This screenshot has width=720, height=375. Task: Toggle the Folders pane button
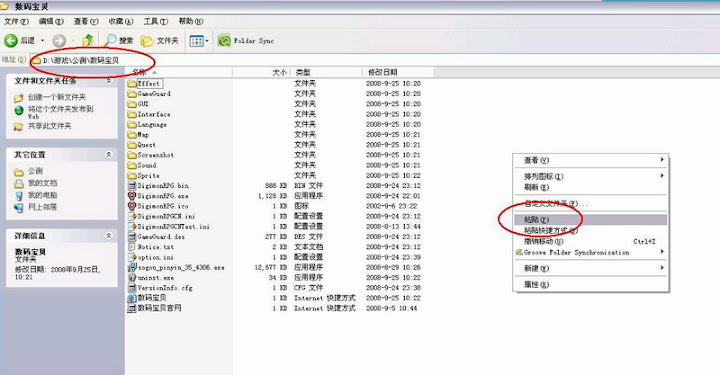coord(159,41)
